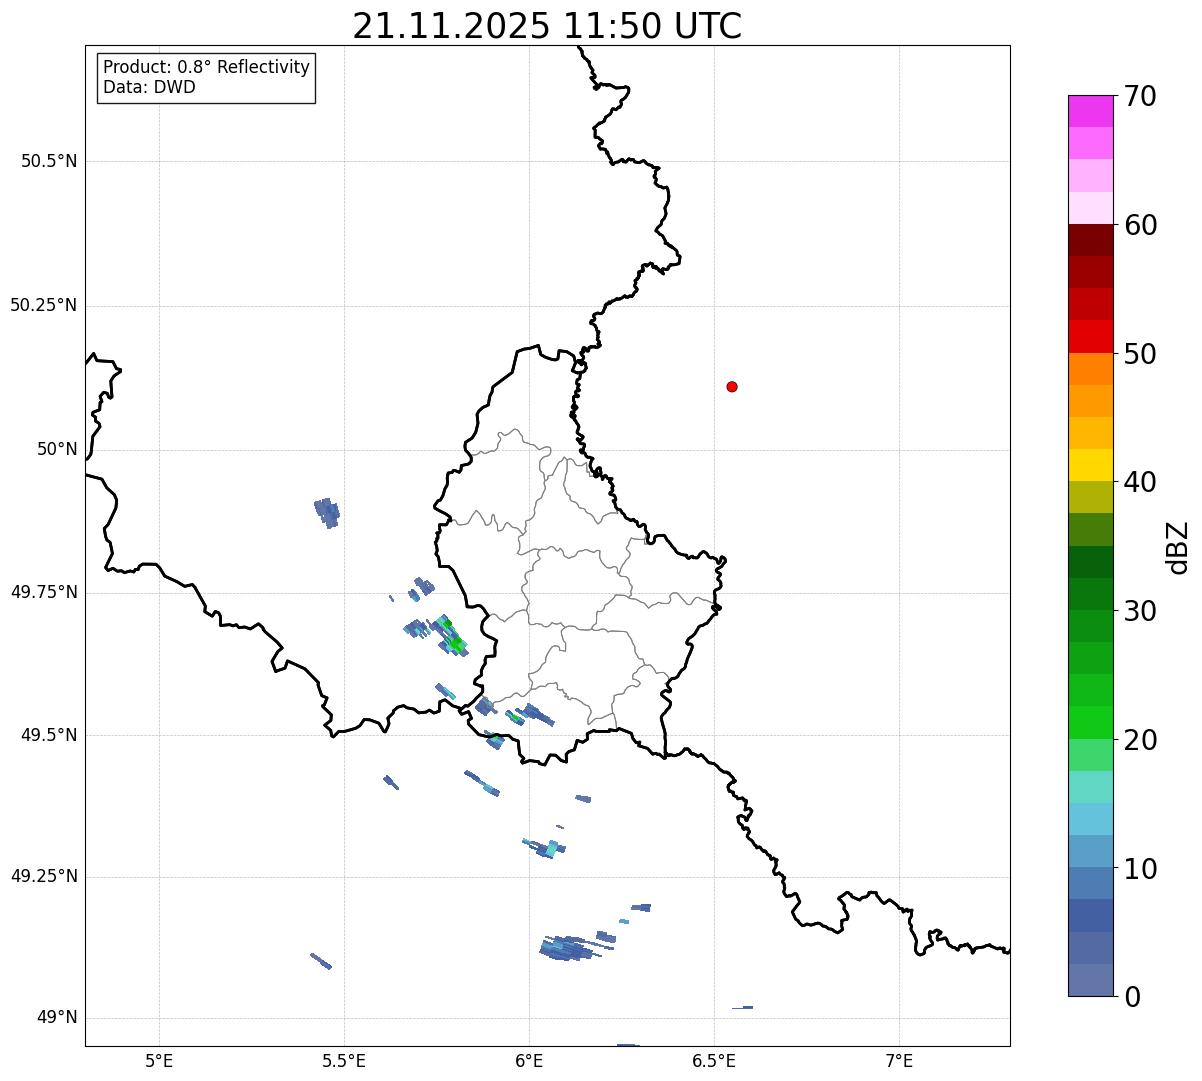Click the cyan colorbar segment between 10 and 20

pyautogui.click(x=1091, y=819)
